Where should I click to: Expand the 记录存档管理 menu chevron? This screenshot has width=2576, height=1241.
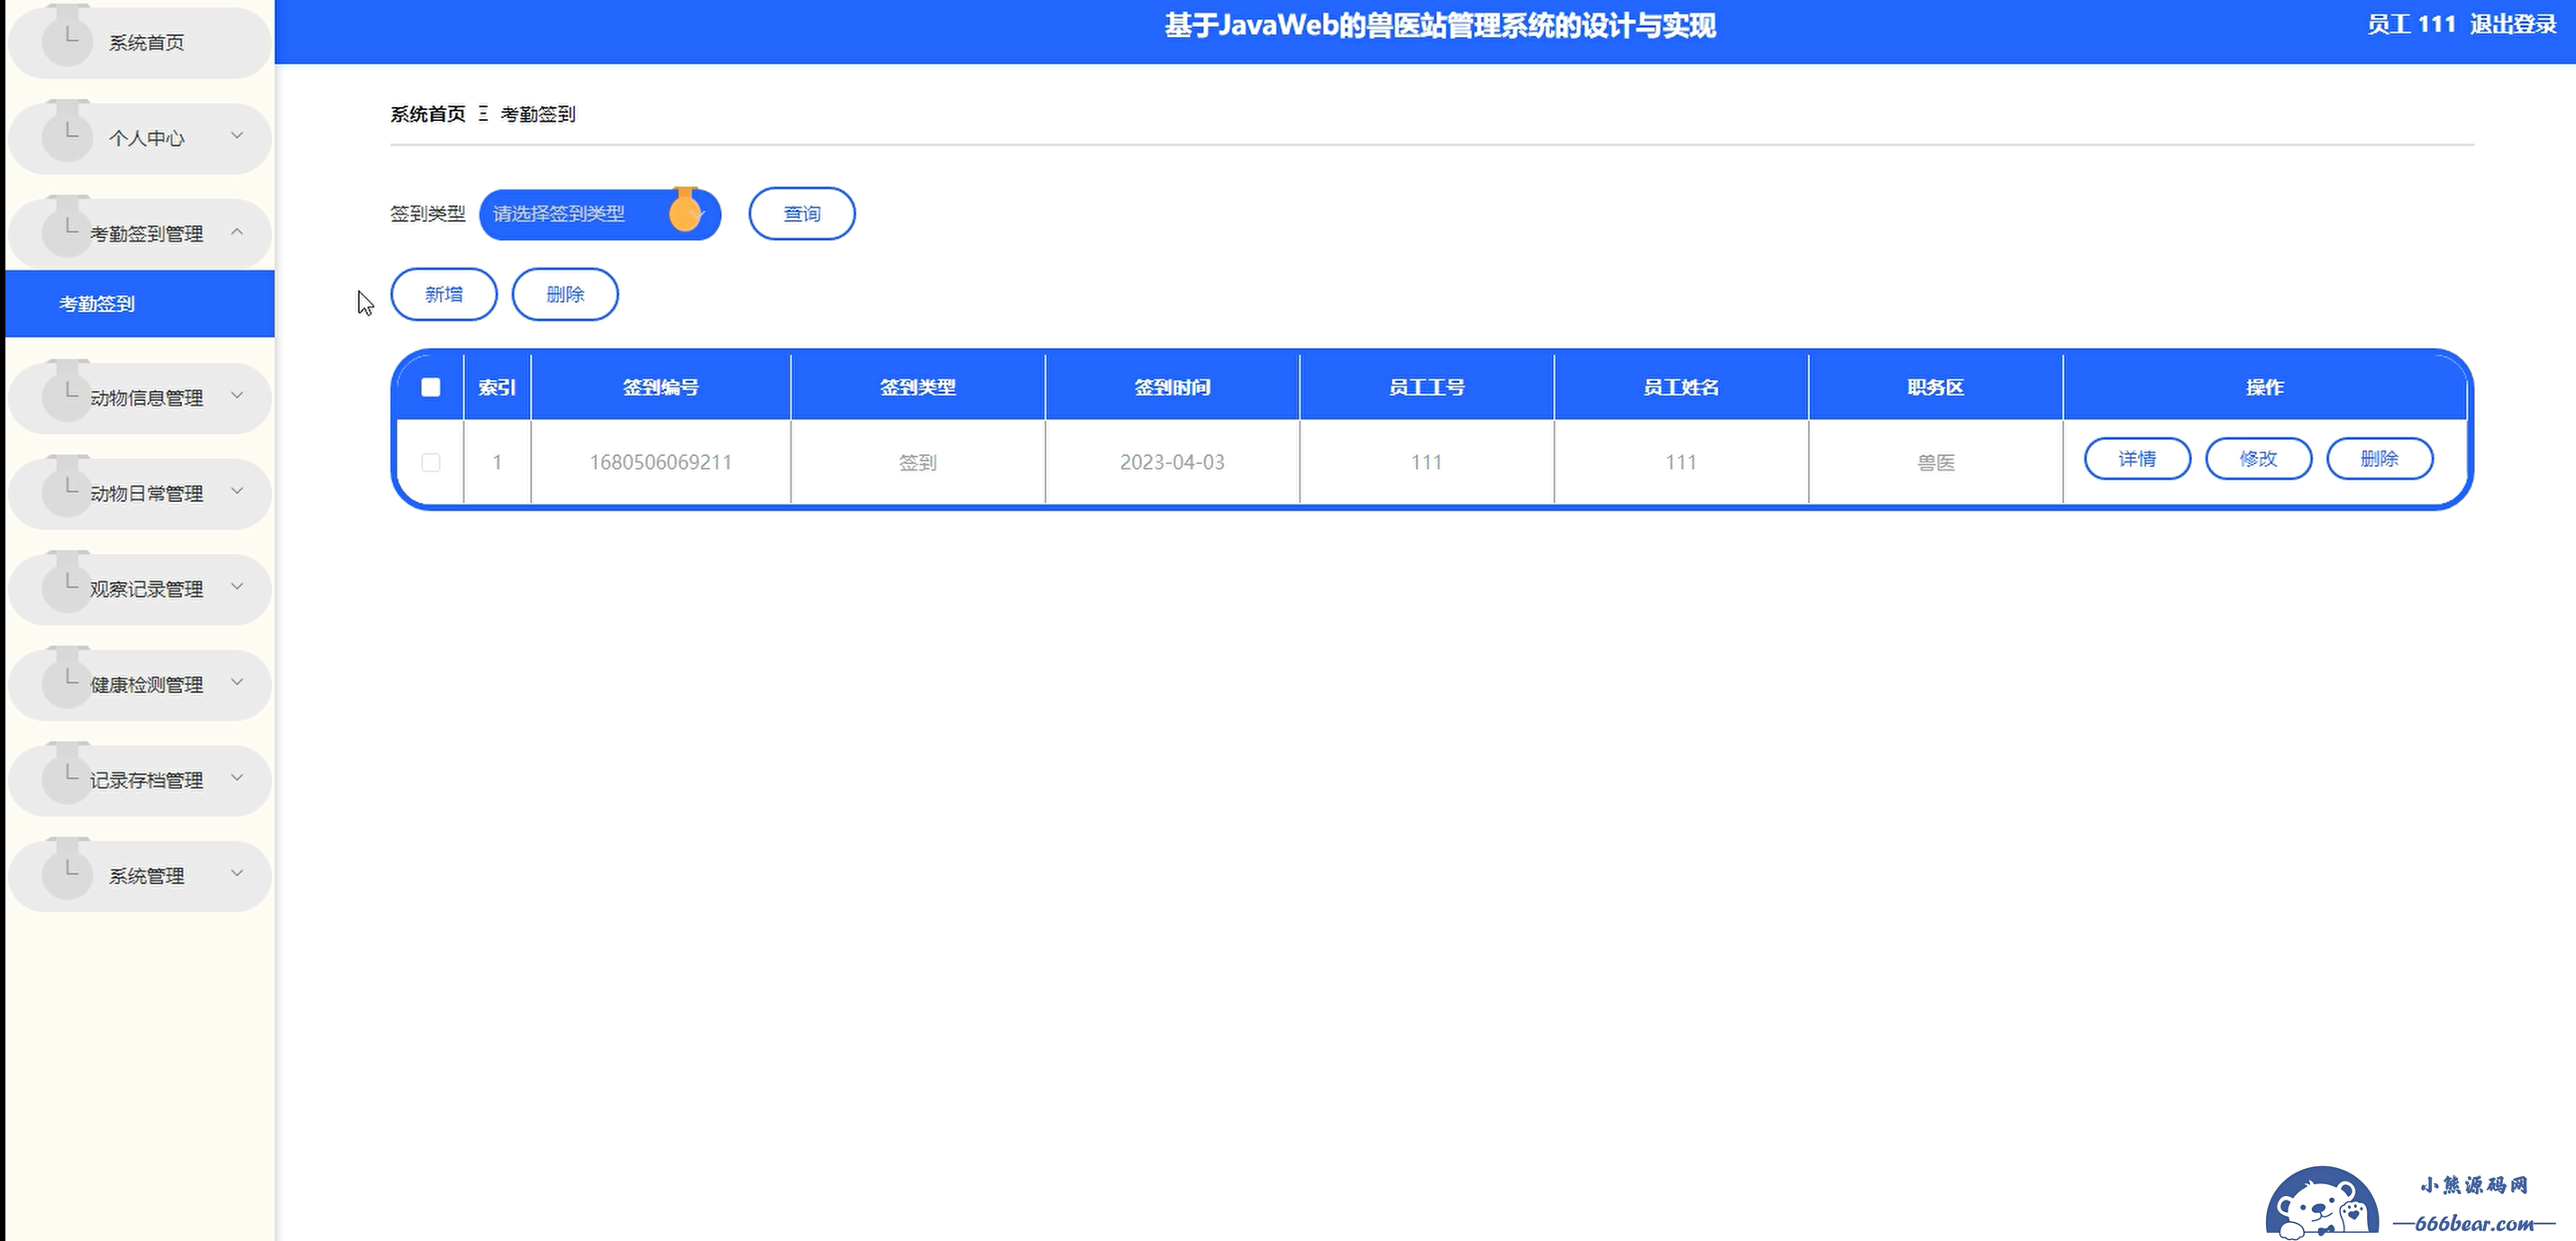coord(237,778)
